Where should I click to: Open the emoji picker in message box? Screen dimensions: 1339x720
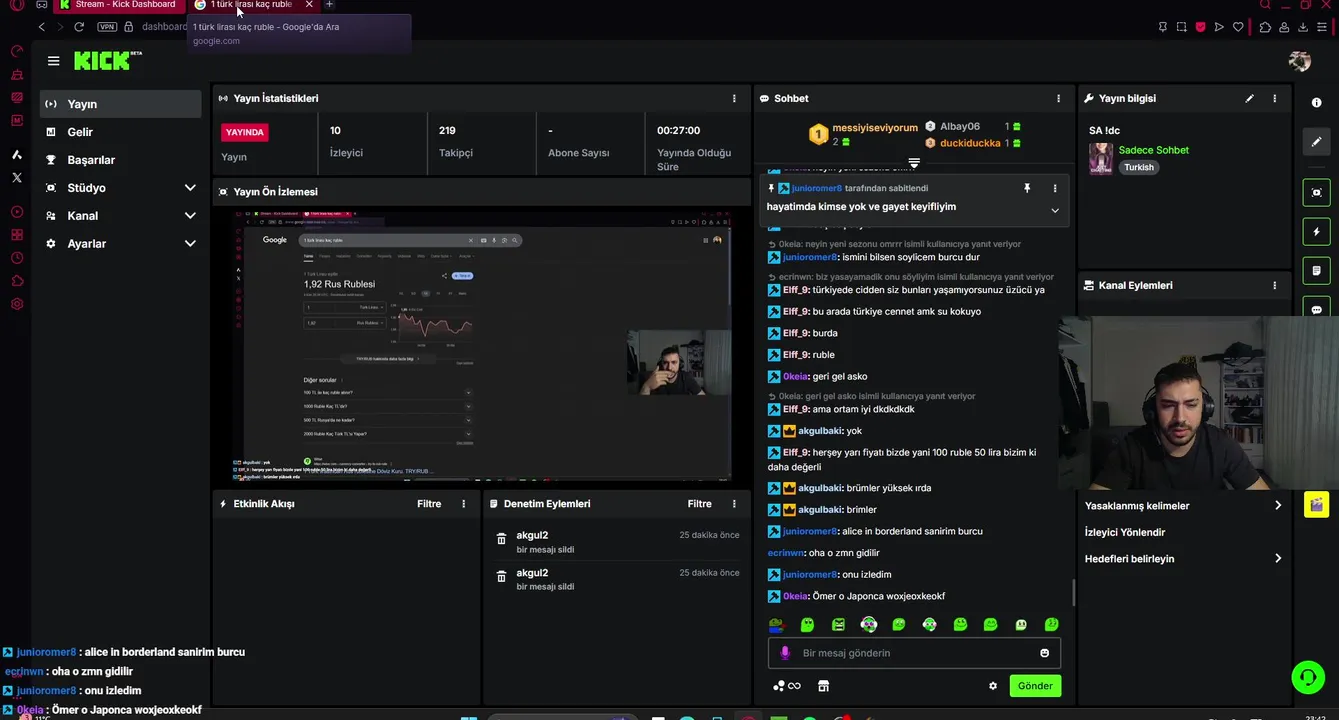pyautogui.click(x=1045, y=653)
